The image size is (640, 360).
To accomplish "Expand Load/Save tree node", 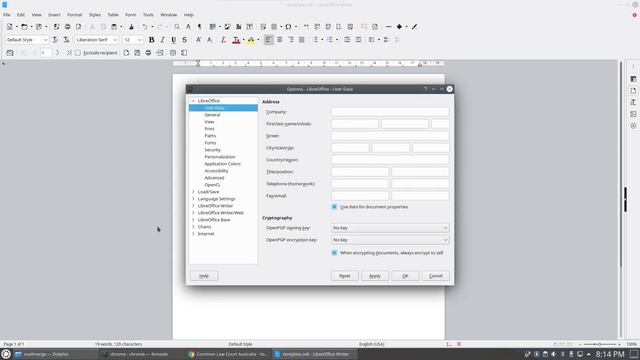I will coord(193,192).
